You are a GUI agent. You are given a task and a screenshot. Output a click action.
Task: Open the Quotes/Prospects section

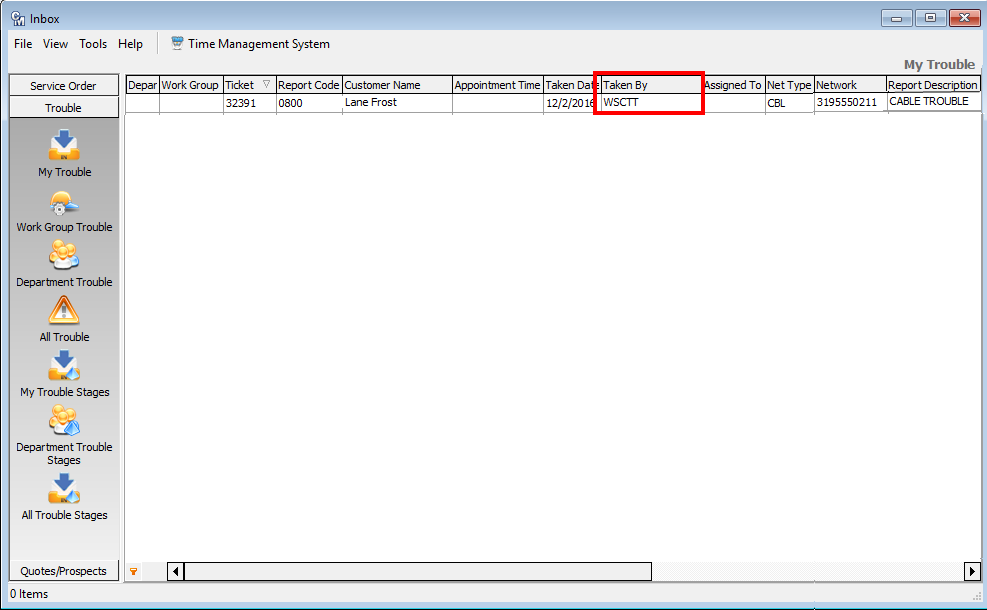click(x=64, y=571)
